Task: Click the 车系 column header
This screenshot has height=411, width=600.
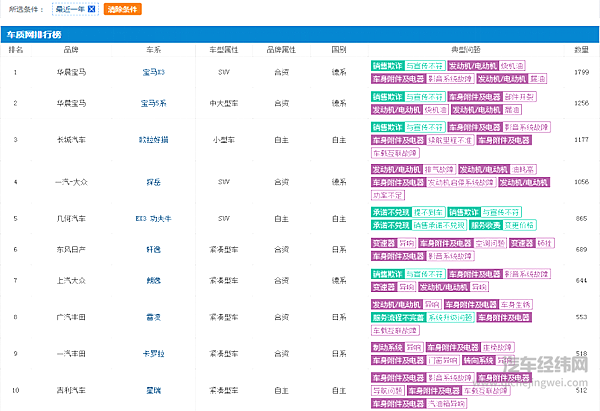Action: point(153,50)
